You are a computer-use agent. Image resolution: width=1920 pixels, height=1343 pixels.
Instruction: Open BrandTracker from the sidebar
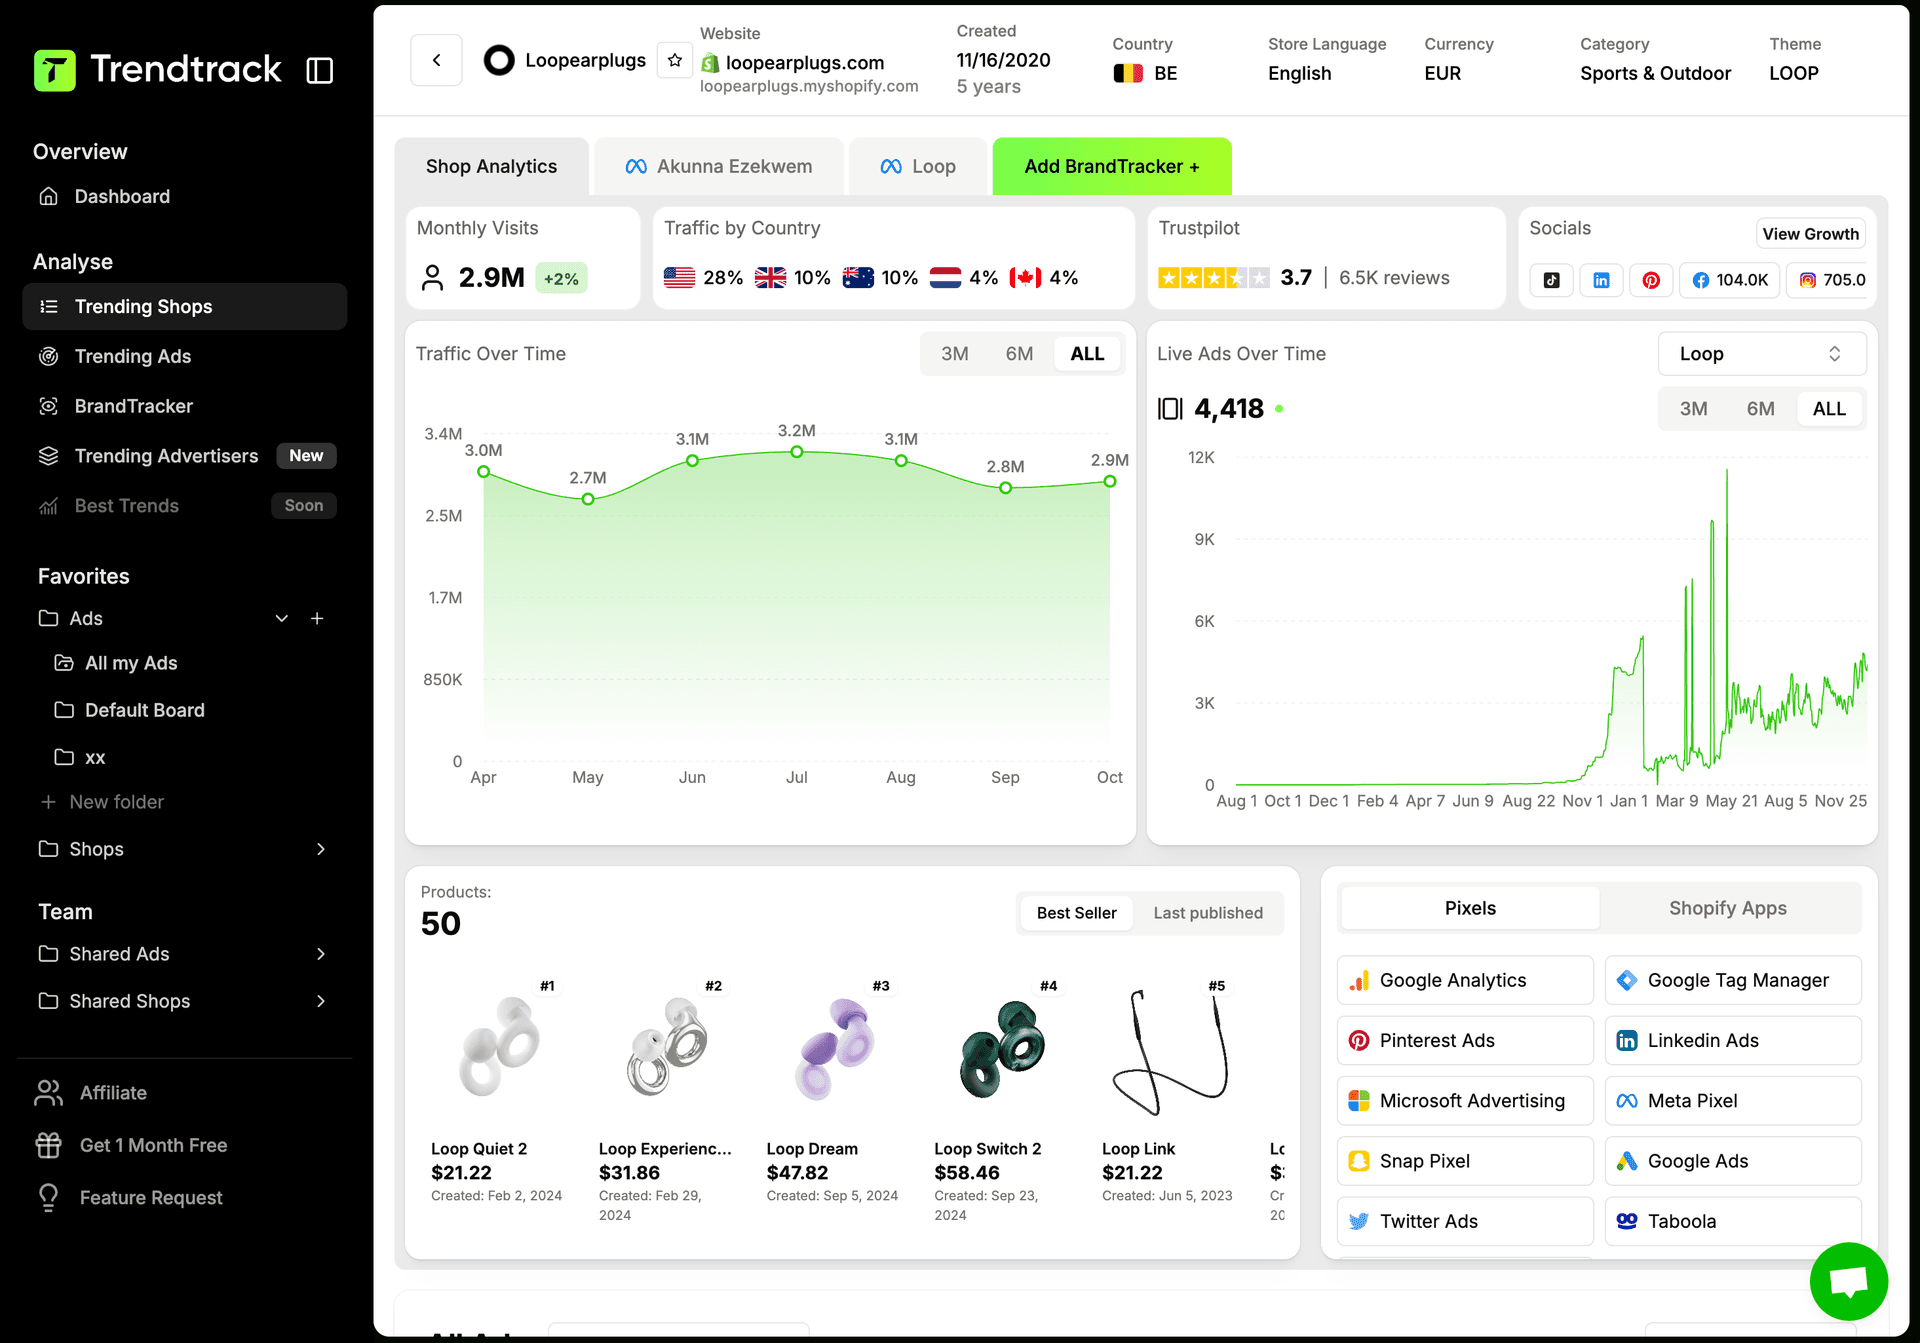133,406
